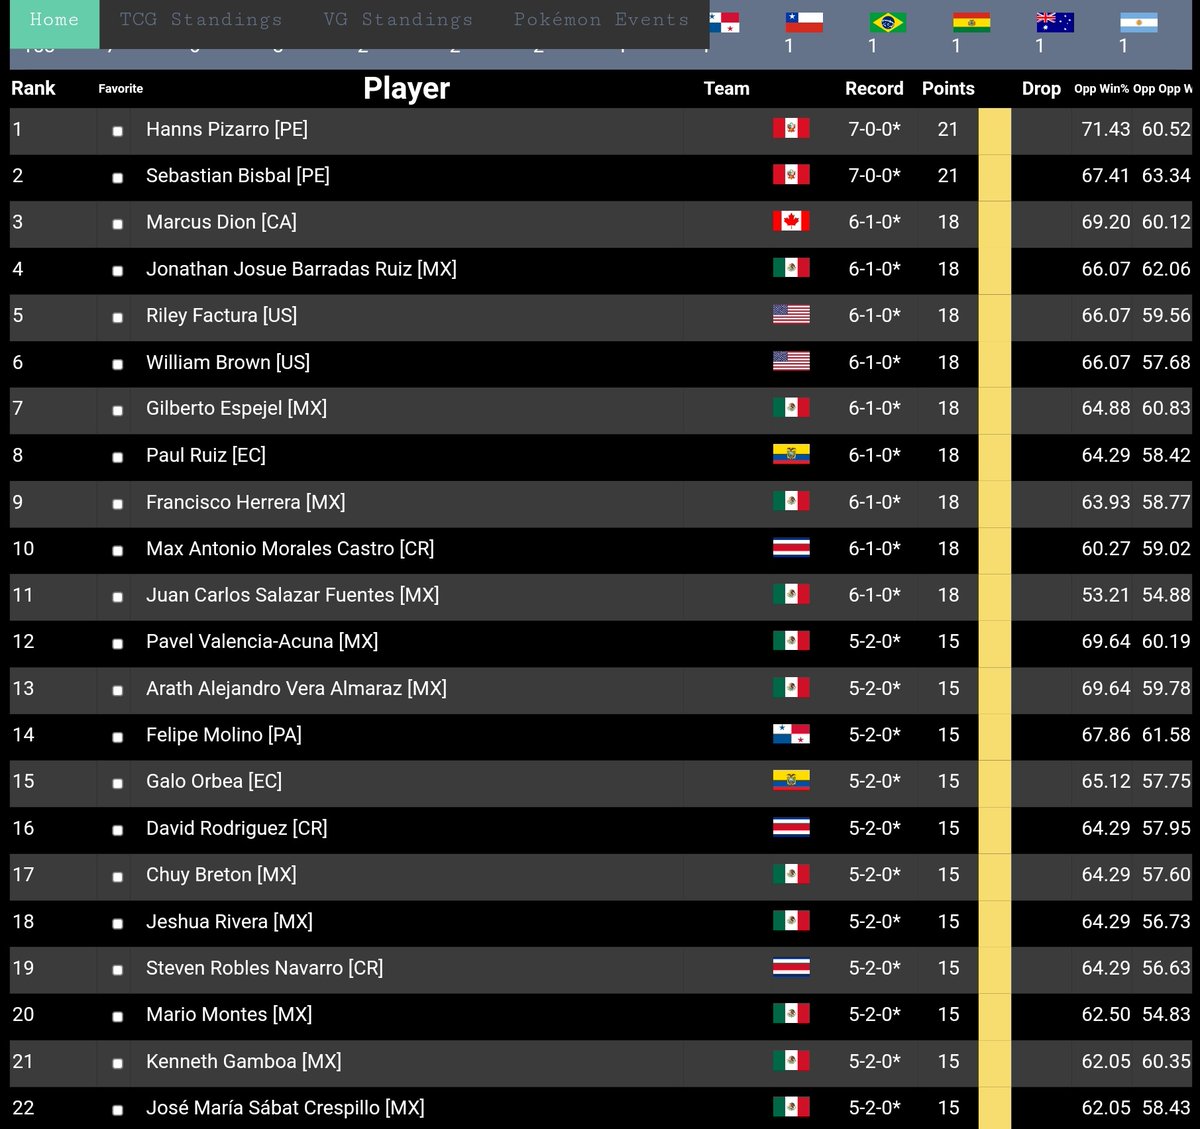
Task: Click Costa Rica flag for David Rodriguez
Action: 791,828
